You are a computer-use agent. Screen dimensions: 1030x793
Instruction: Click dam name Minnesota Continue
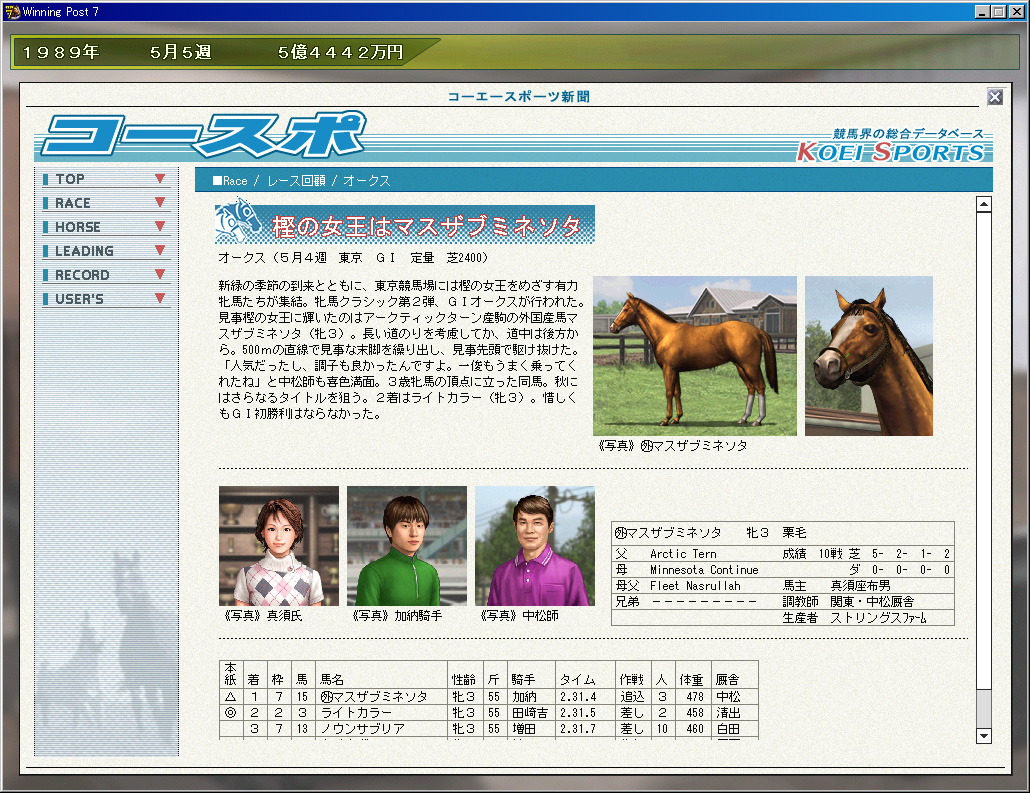click(704, 570)
